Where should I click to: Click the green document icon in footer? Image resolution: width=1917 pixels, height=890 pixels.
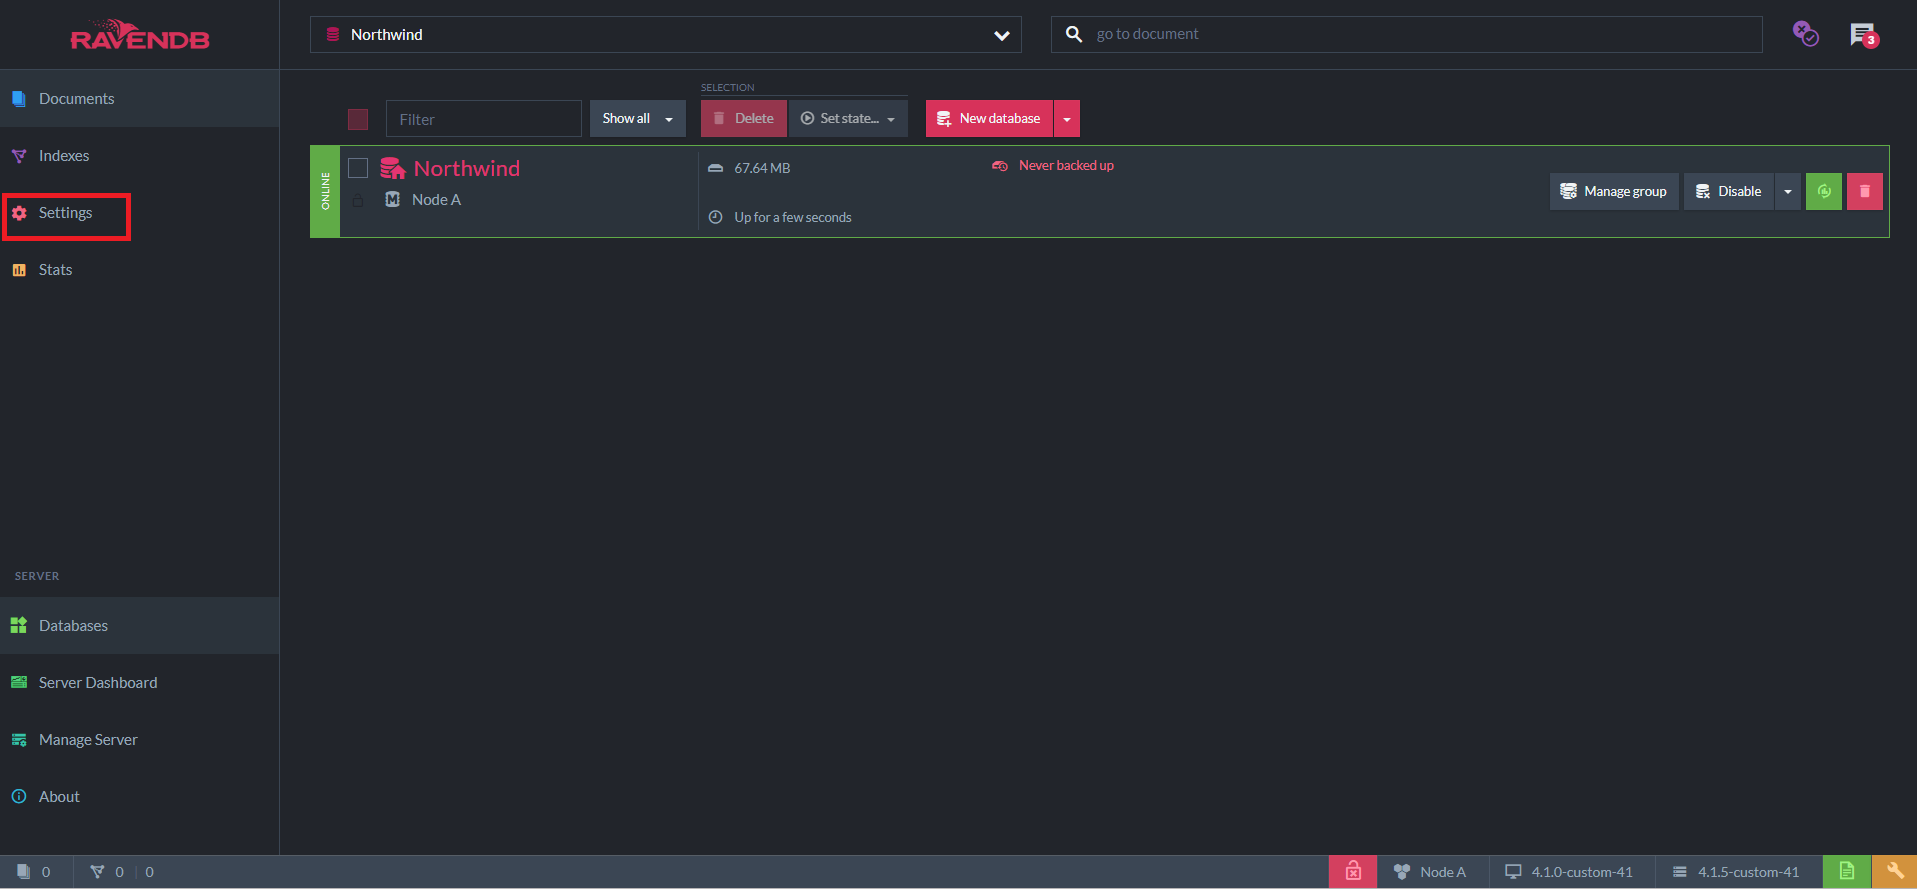click(1847, 872)
